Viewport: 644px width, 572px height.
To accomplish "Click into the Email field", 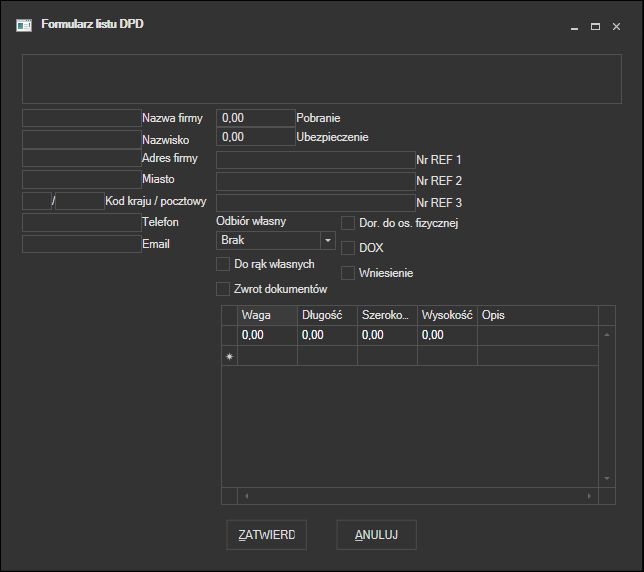I will coord(82,244).
